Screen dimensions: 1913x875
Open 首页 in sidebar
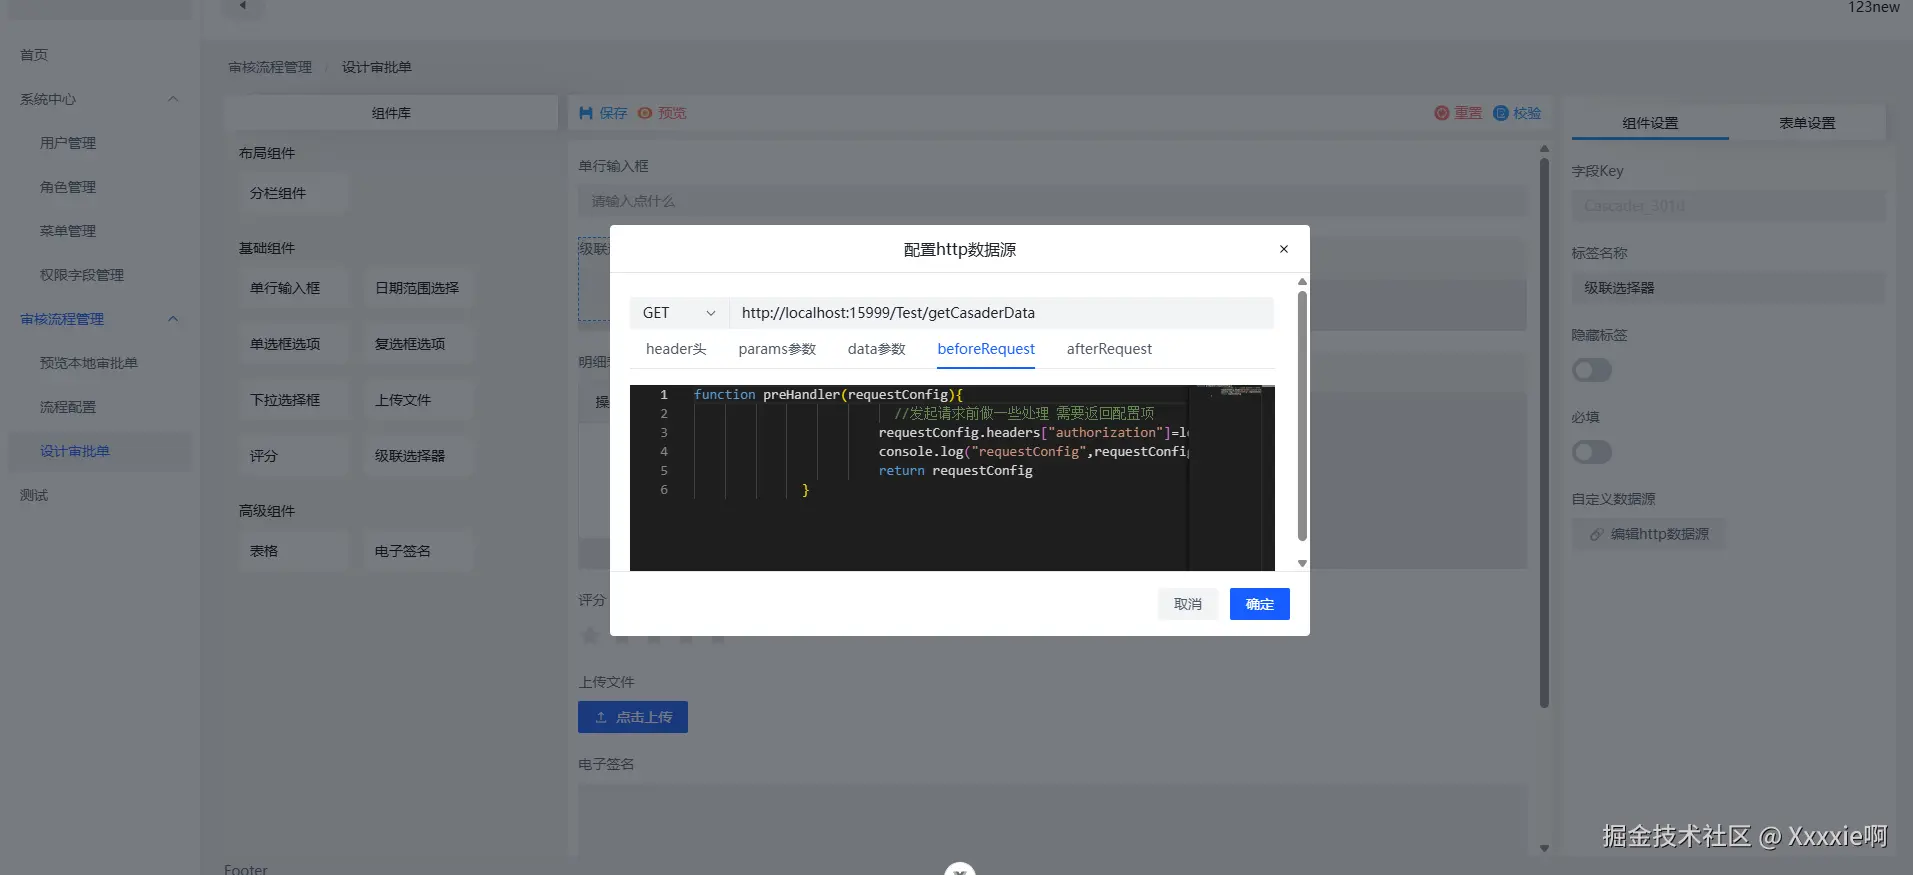[x=34, y=55]
